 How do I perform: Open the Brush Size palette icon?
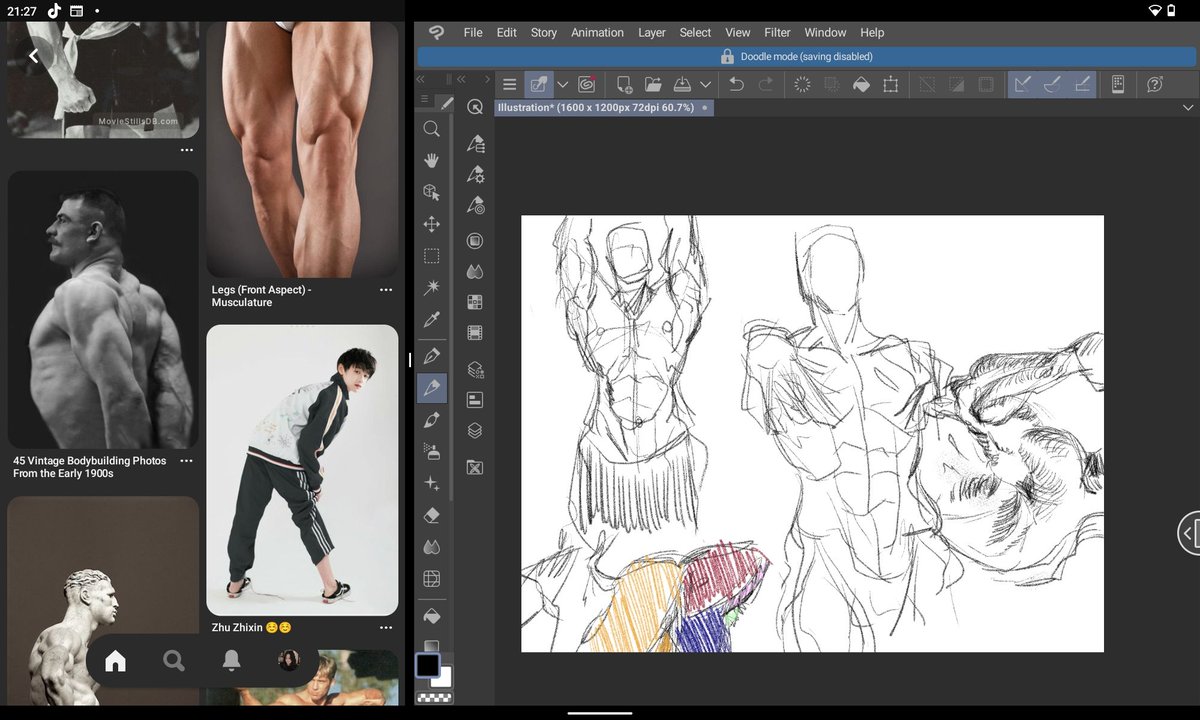coord(475,208)
